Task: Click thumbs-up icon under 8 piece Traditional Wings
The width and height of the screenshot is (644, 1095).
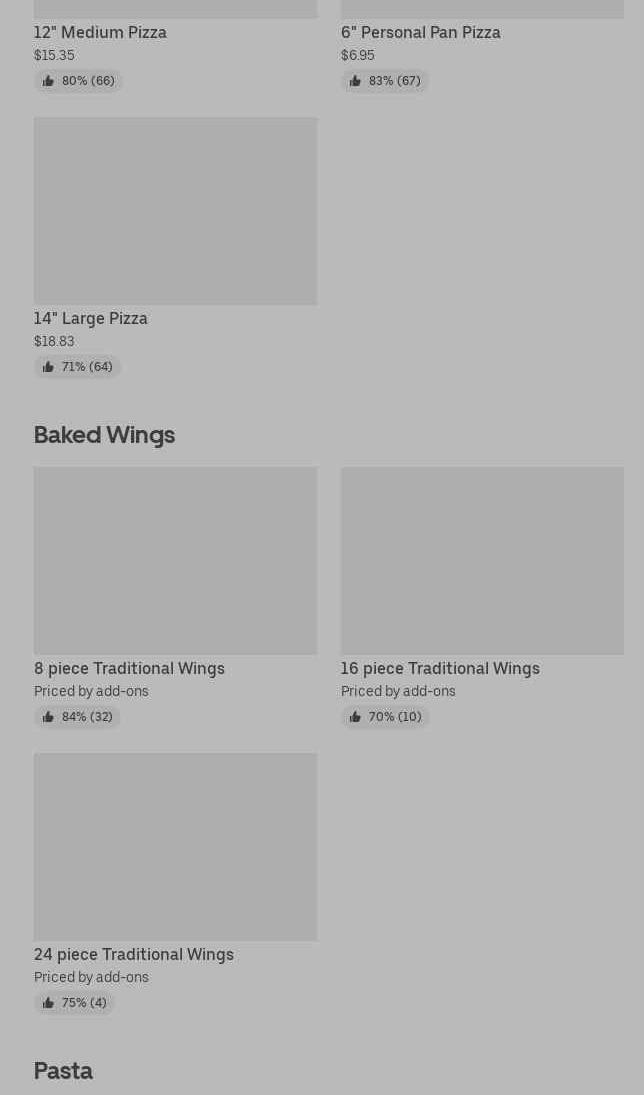Action: 48,717
